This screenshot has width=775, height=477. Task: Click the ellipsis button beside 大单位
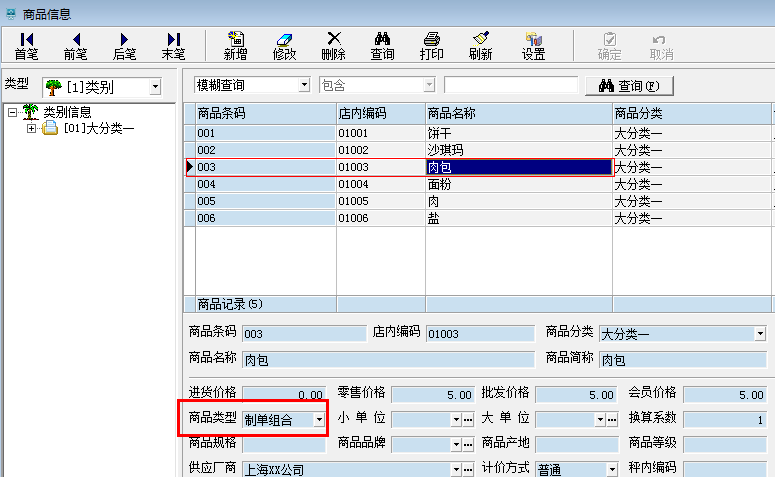612,420
